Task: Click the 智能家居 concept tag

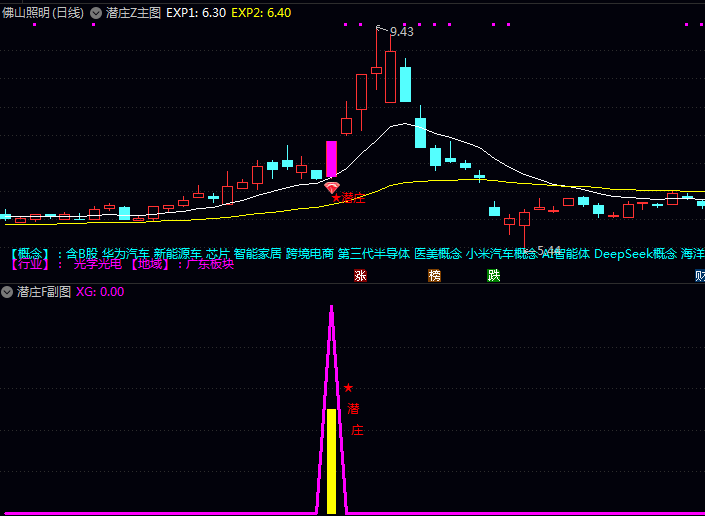Action: pos(258,254)
